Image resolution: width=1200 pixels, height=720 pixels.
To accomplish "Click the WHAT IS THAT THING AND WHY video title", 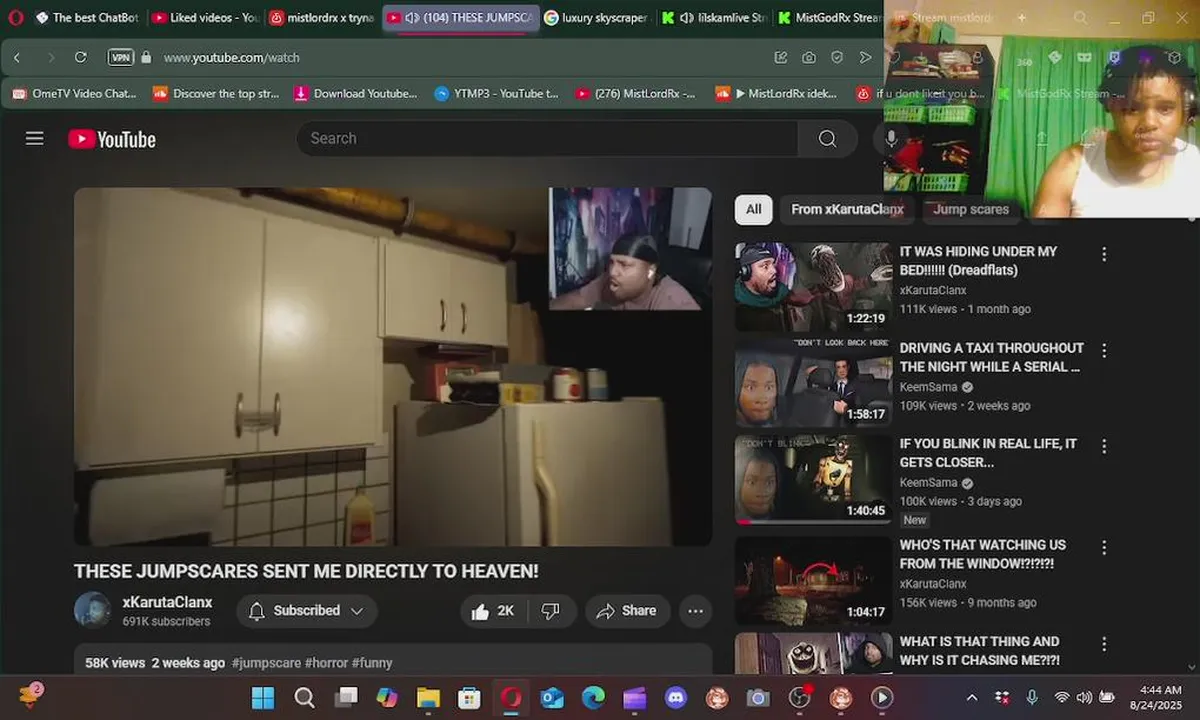I will 979,651.
